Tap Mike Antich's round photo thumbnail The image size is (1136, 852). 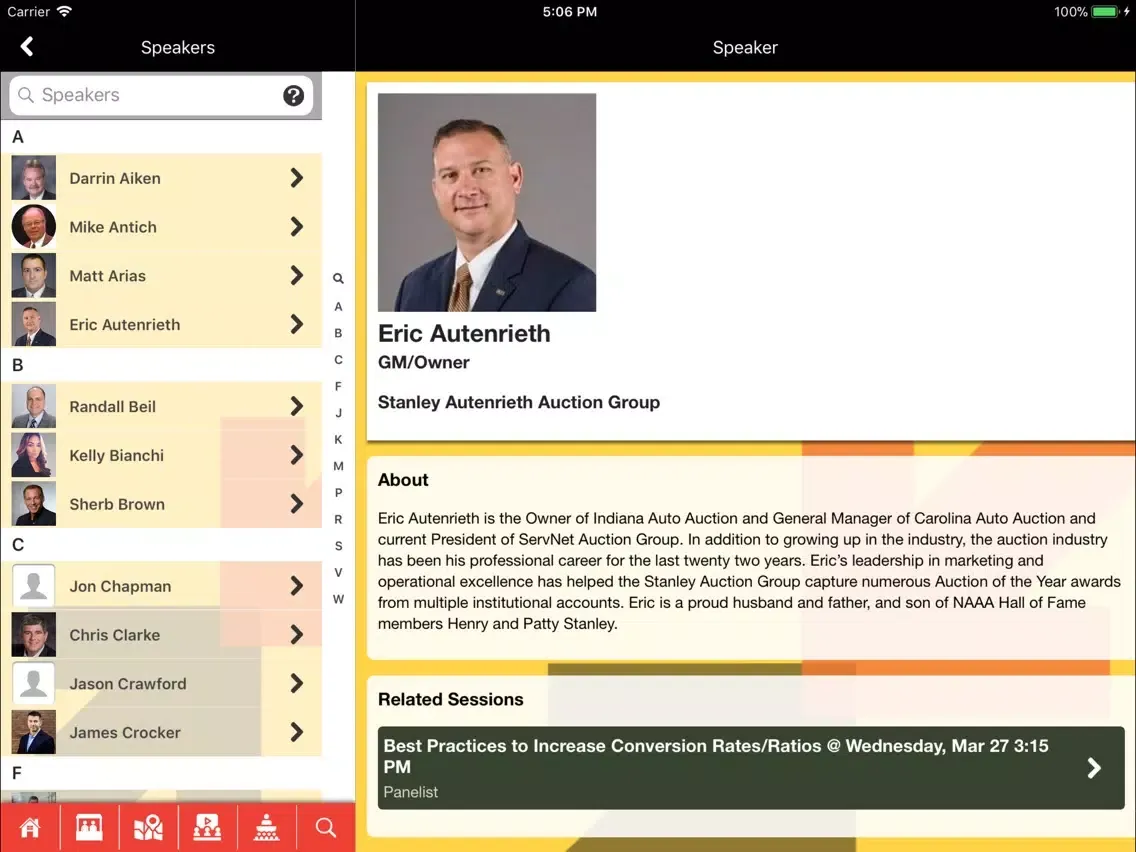click(x=33, y=227)
